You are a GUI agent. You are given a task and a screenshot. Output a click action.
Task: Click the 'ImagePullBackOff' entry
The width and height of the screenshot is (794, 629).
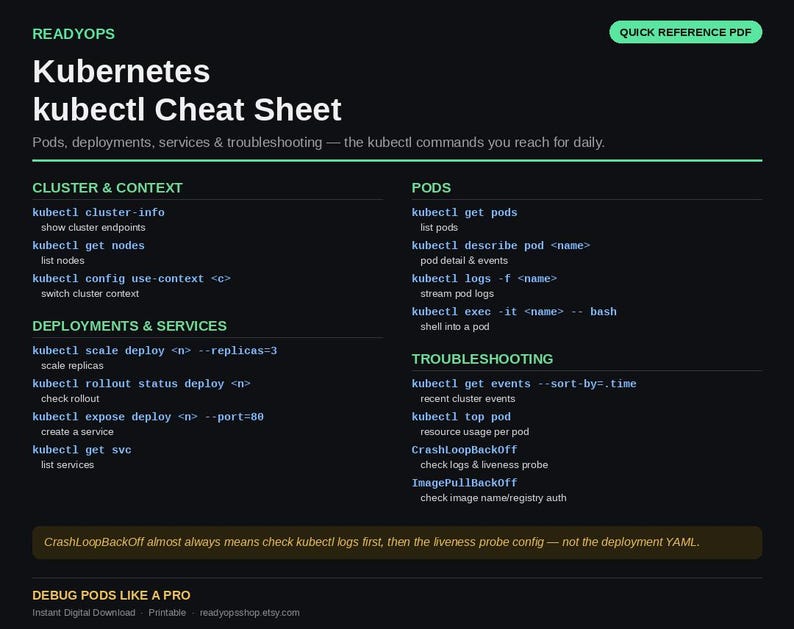coord(464,483)
